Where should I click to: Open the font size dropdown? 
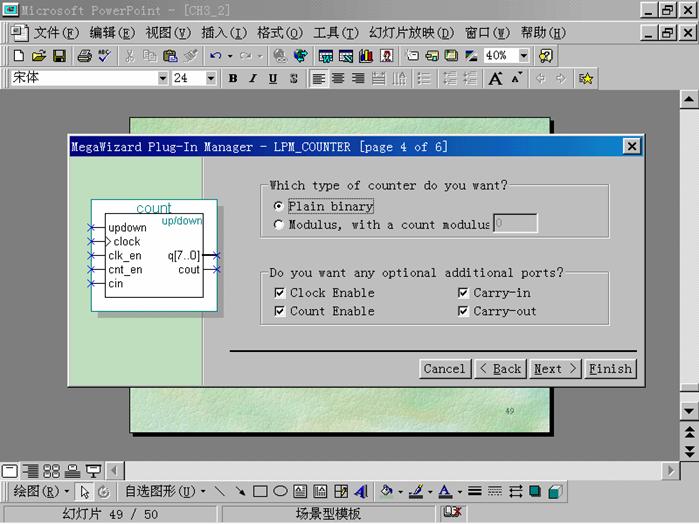(211, 78)
